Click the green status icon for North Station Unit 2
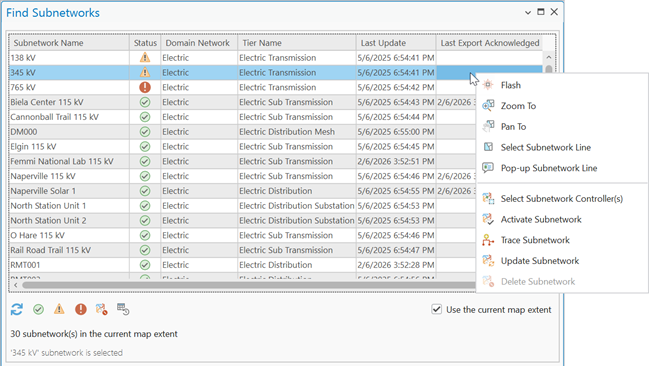649x366 pixels. [x=145, y=220]
